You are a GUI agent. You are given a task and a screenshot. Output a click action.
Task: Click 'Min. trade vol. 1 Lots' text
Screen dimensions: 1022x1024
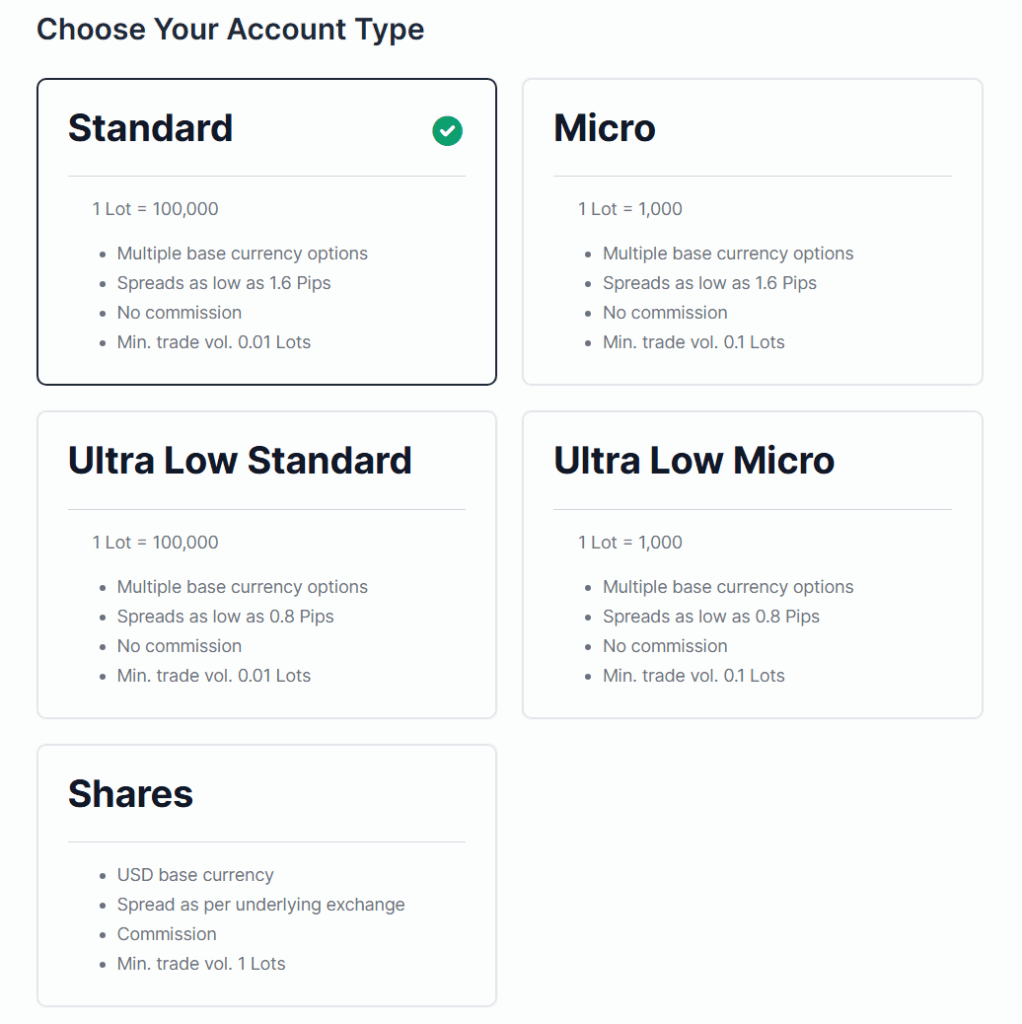[201, 963]
